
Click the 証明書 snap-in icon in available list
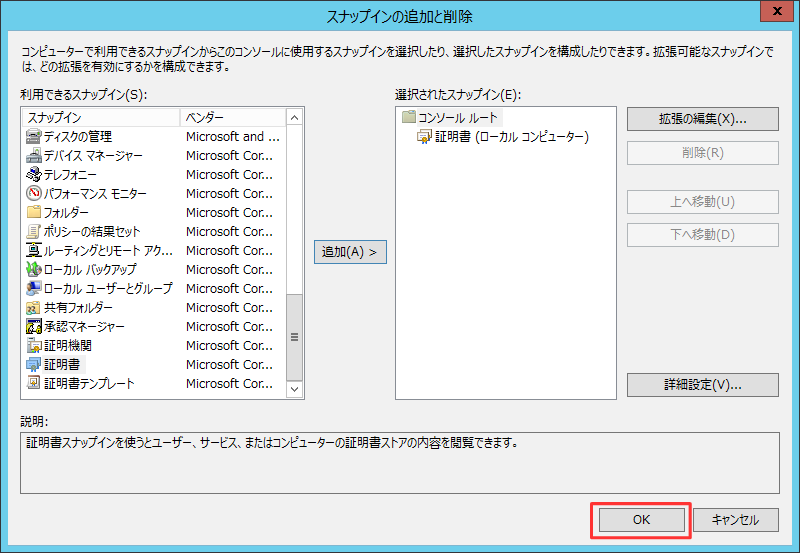click(x=34, y=364)
